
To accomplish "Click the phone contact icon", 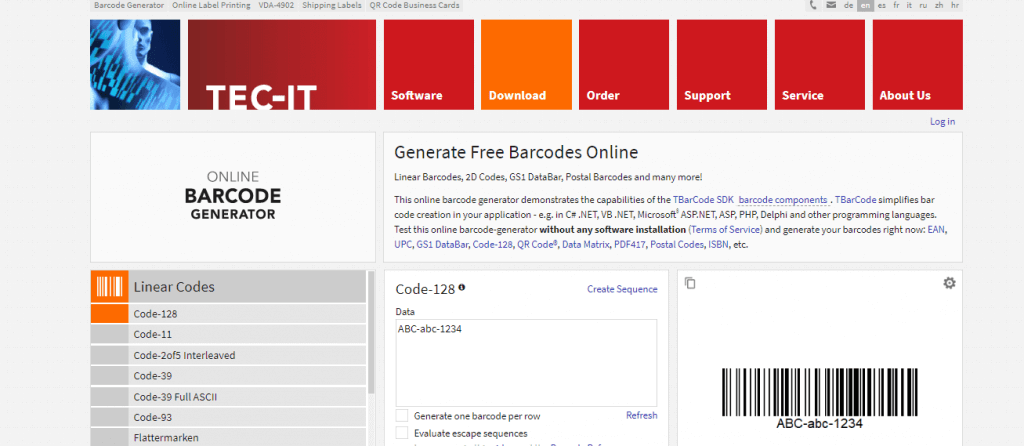I will point(813,5).
